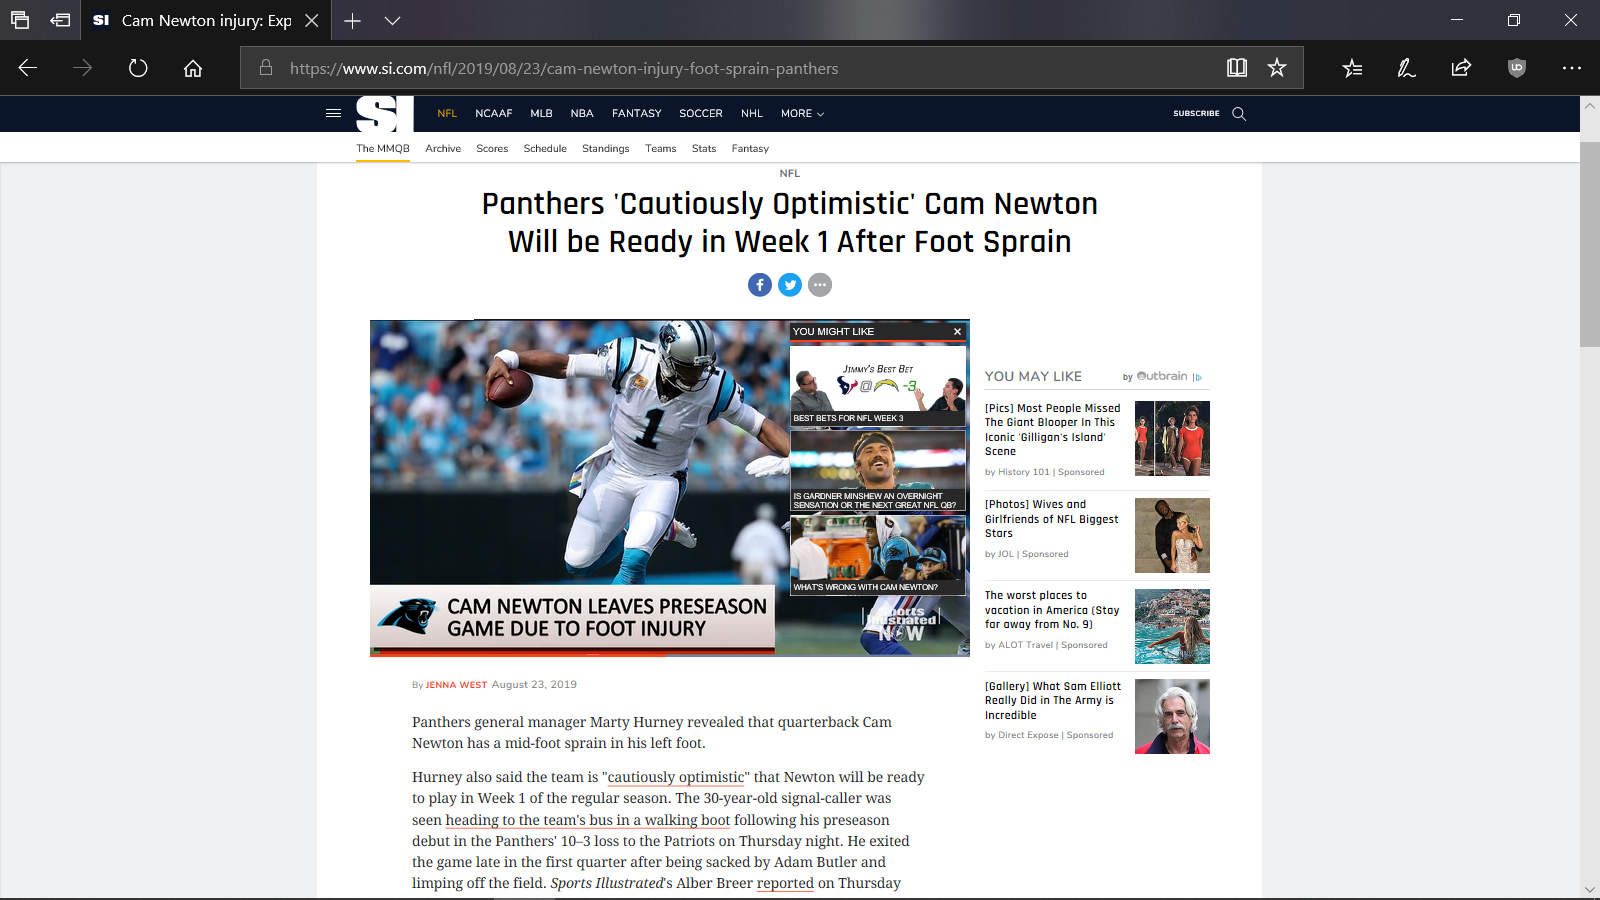
Task: Click the page vertical scrollbar thumb
Action: tap(1589, 244)
